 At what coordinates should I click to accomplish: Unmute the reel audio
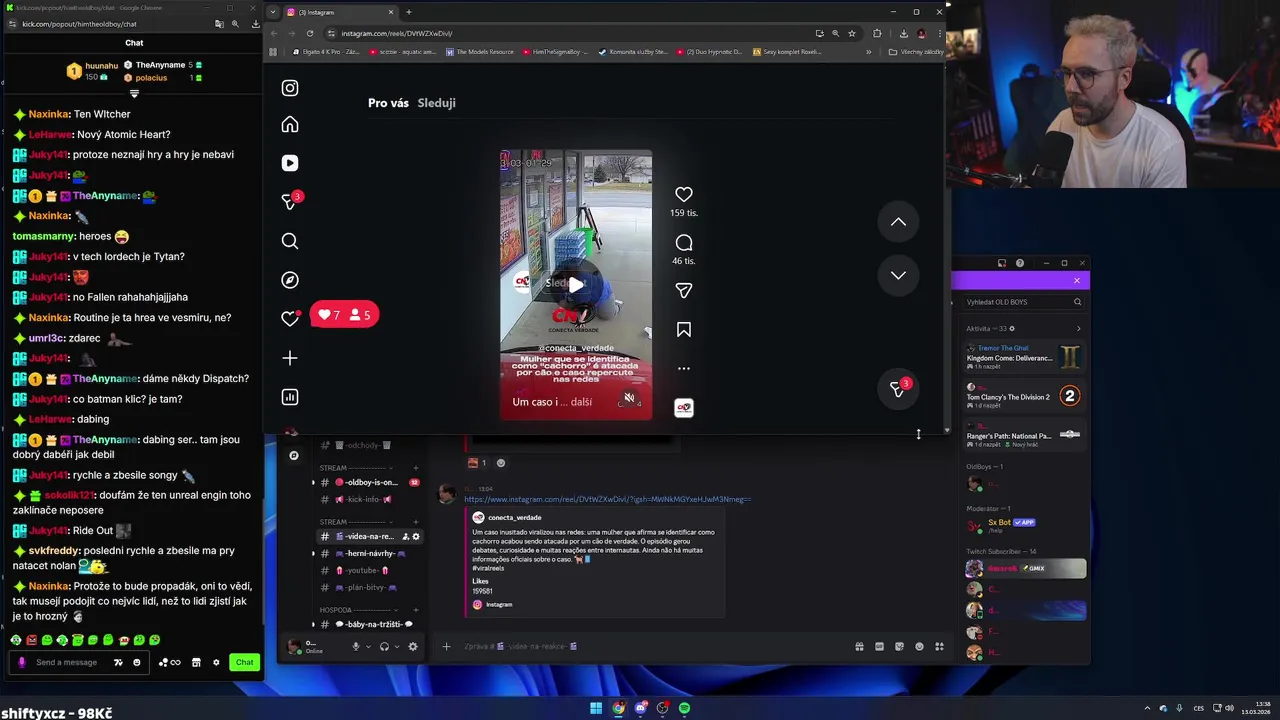coord(629,398)
